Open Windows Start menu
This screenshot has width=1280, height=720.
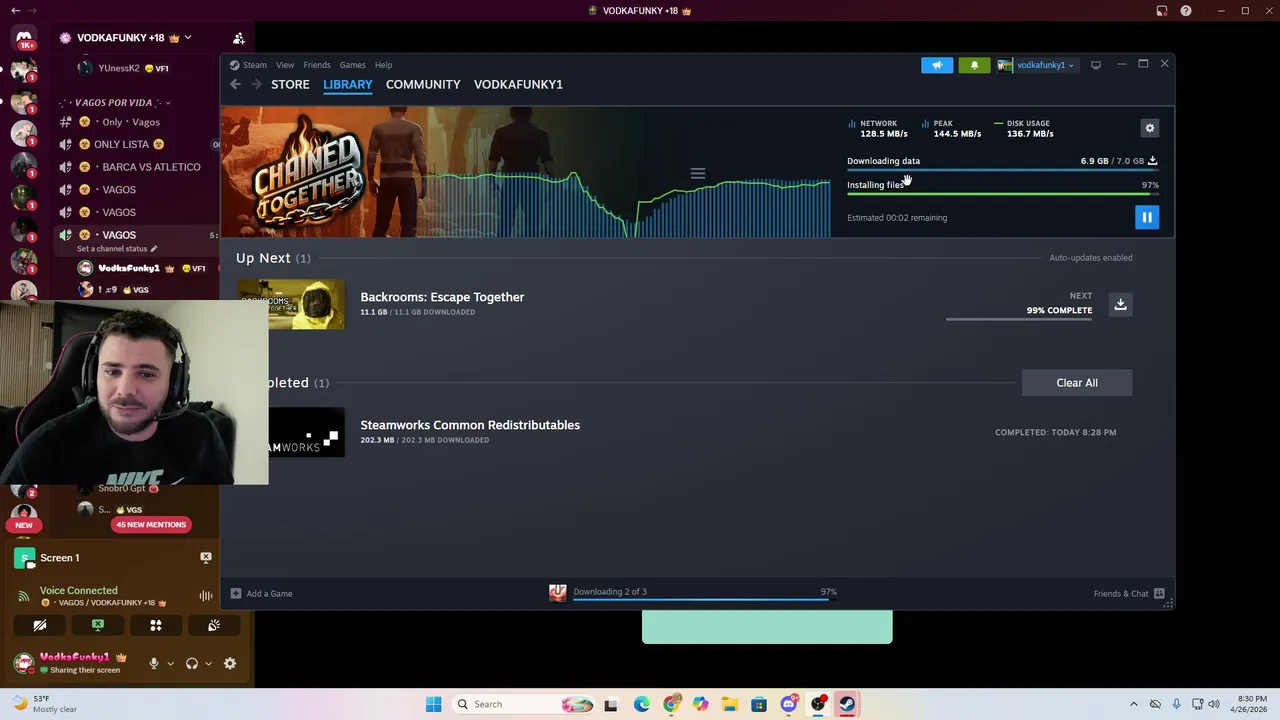433,704
